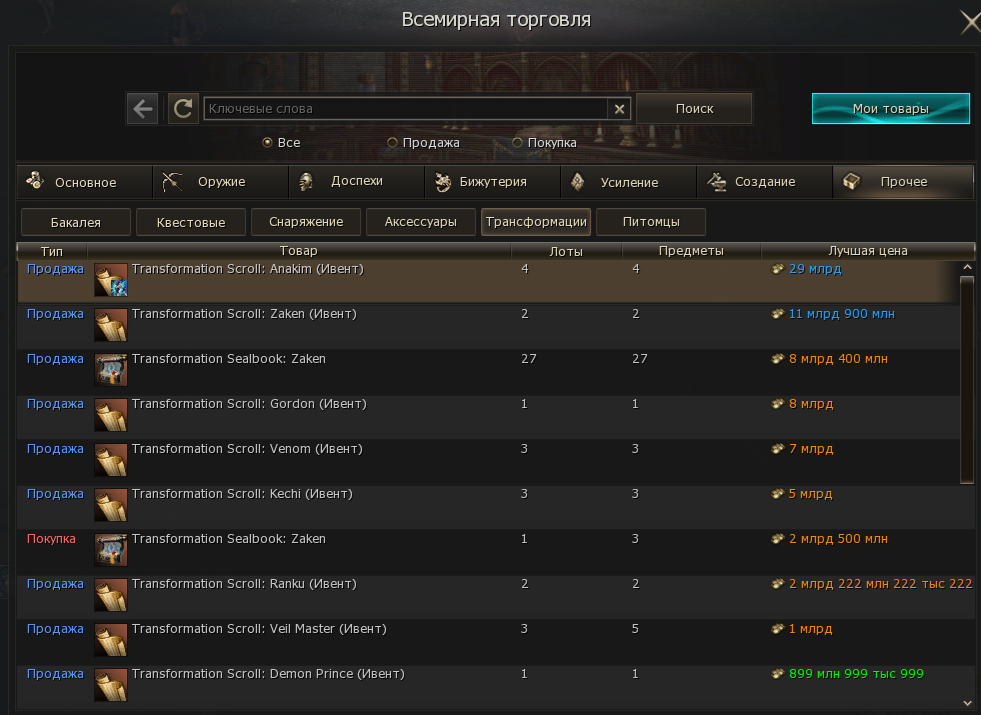Click the Gordon scroll item icon
This screenshot has height=715, width=981.
click(x=111, y=415)
